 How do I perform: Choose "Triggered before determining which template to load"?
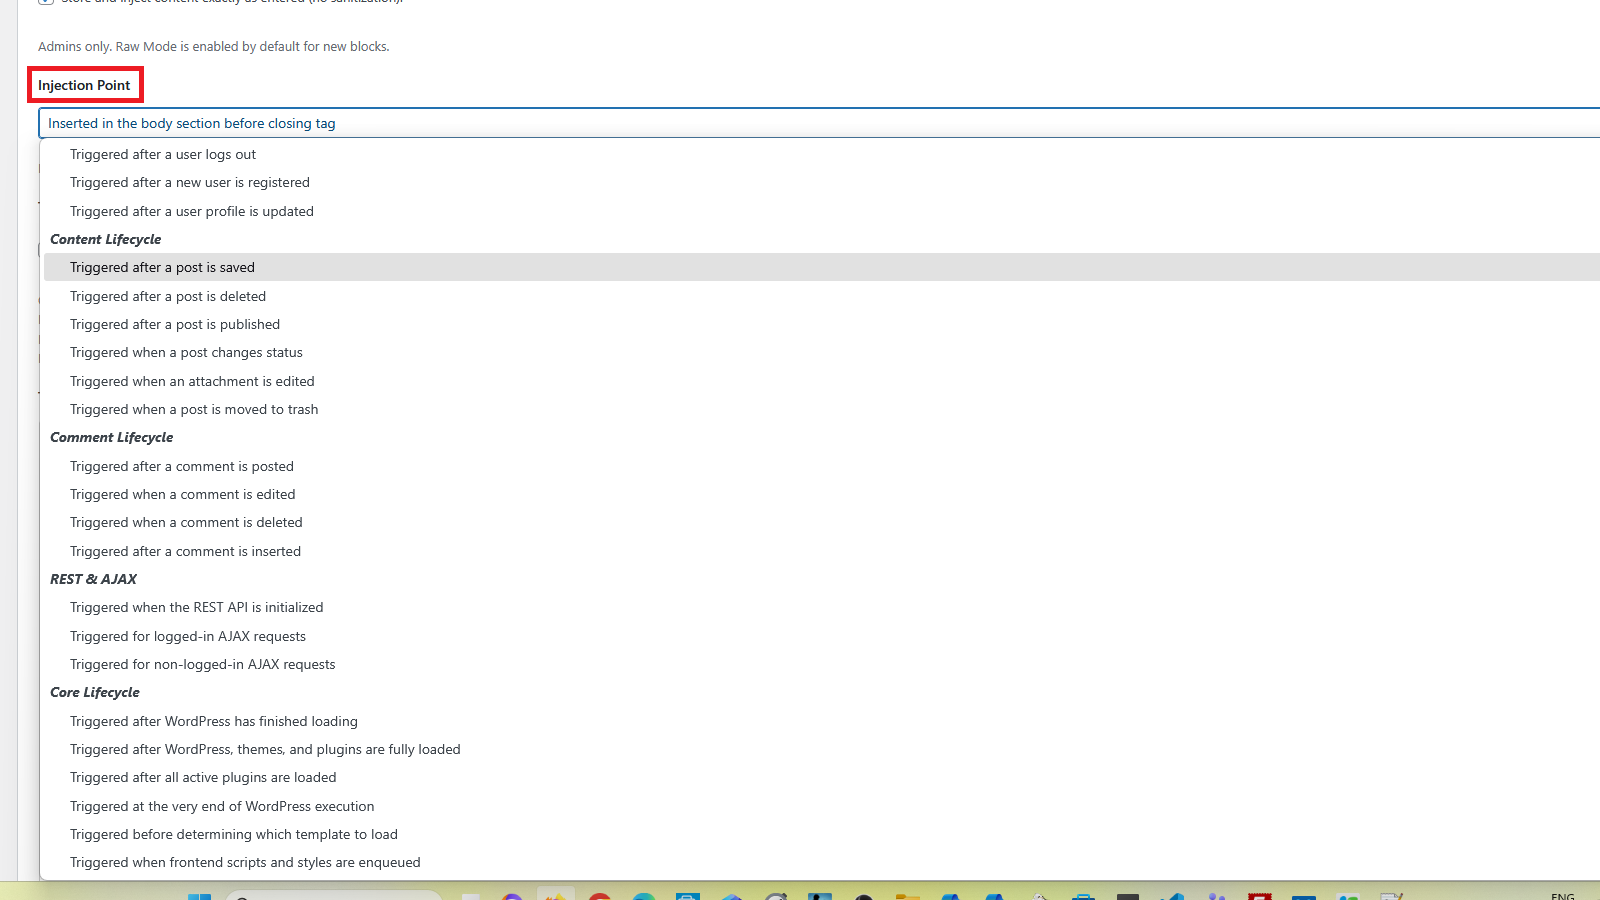[821, 834]
